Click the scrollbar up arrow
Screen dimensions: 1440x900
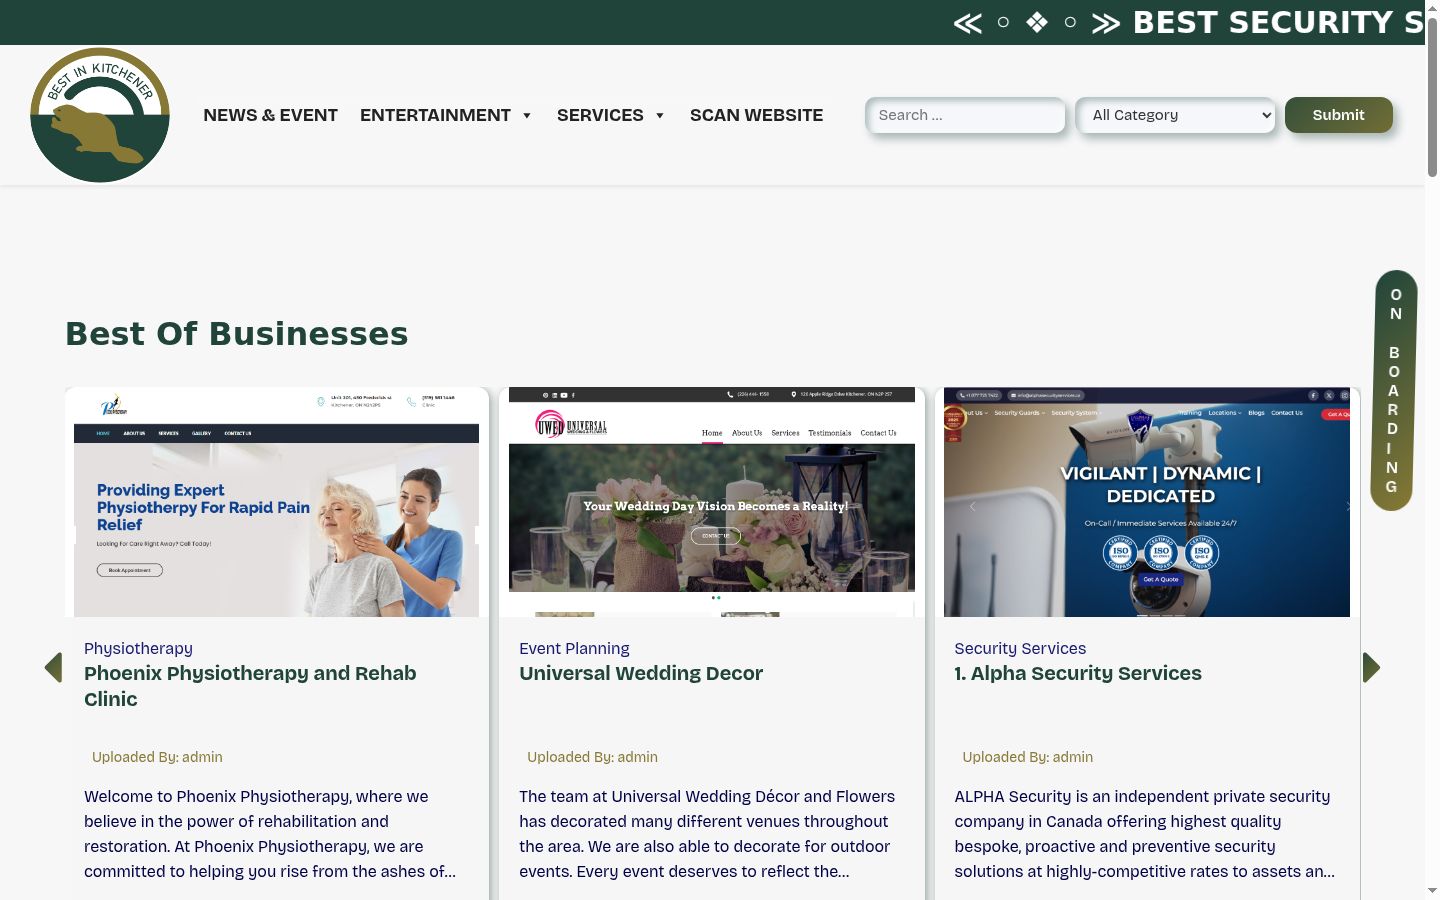[x=1432, y=7]
